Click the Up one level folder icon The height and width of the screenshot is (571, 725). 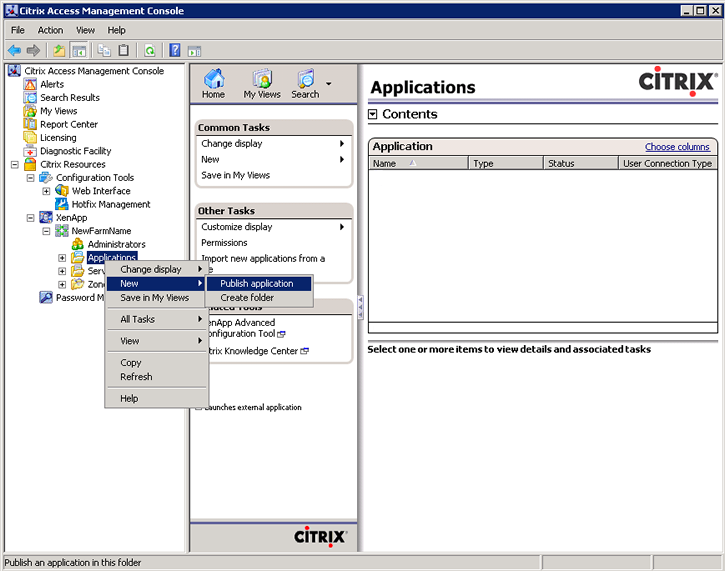coord(59,50)
